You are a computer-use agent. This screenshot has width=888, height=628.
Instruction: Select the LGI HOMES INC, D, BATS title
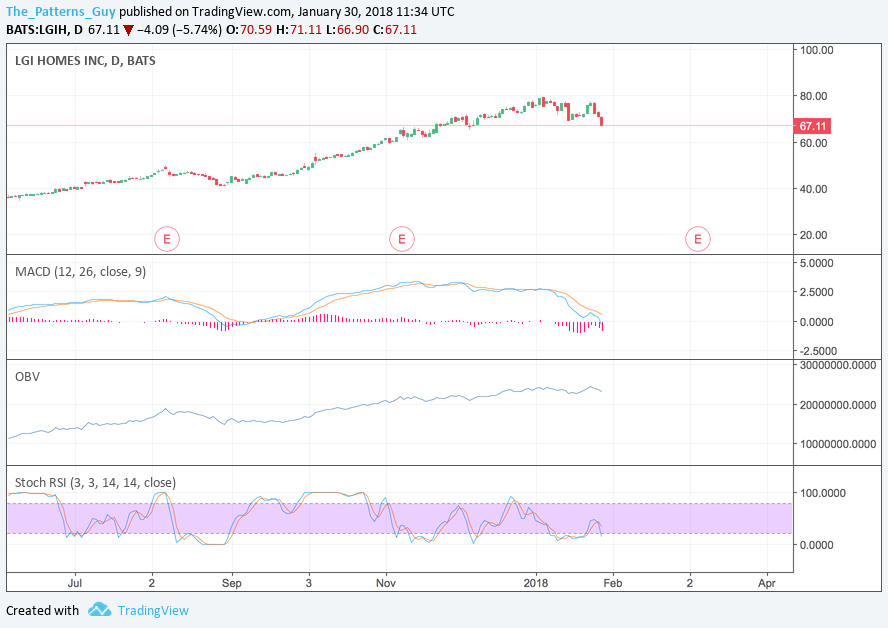coord(85,61)
